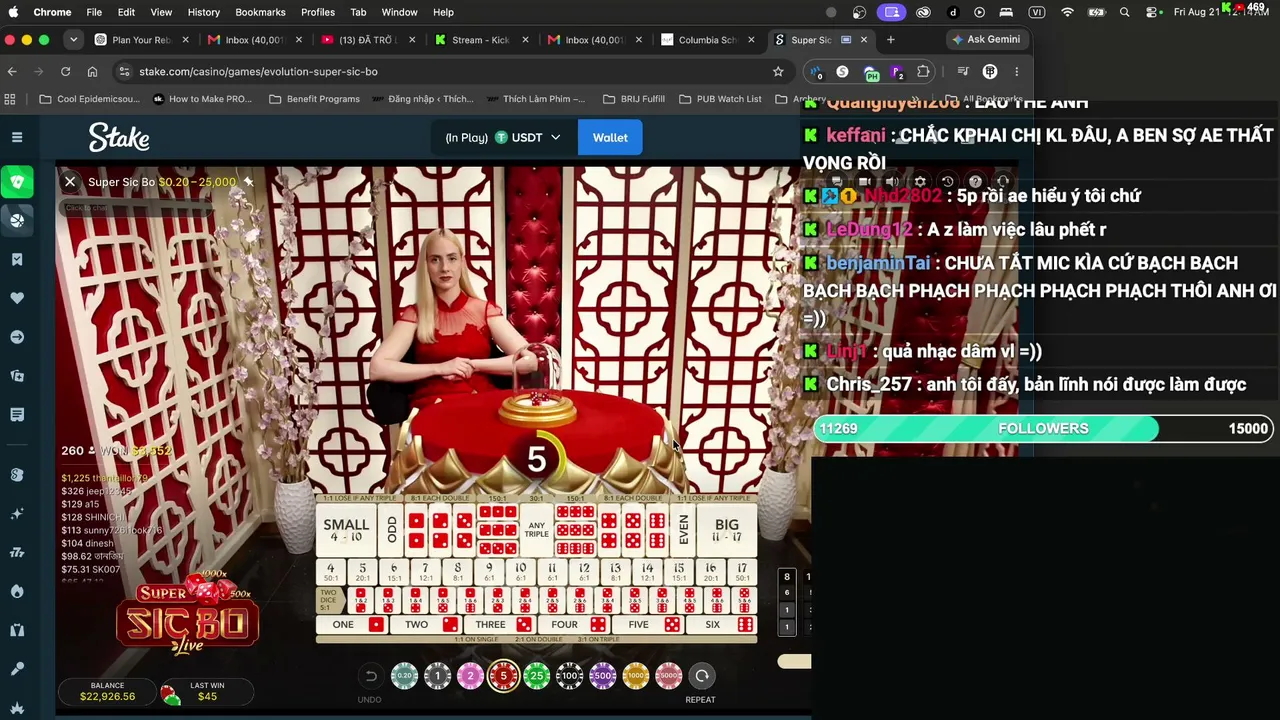Image resolution: width=1280 pixels, height=720 pixels.
Task: Open live support headset icon
Action: point(1003,182)
